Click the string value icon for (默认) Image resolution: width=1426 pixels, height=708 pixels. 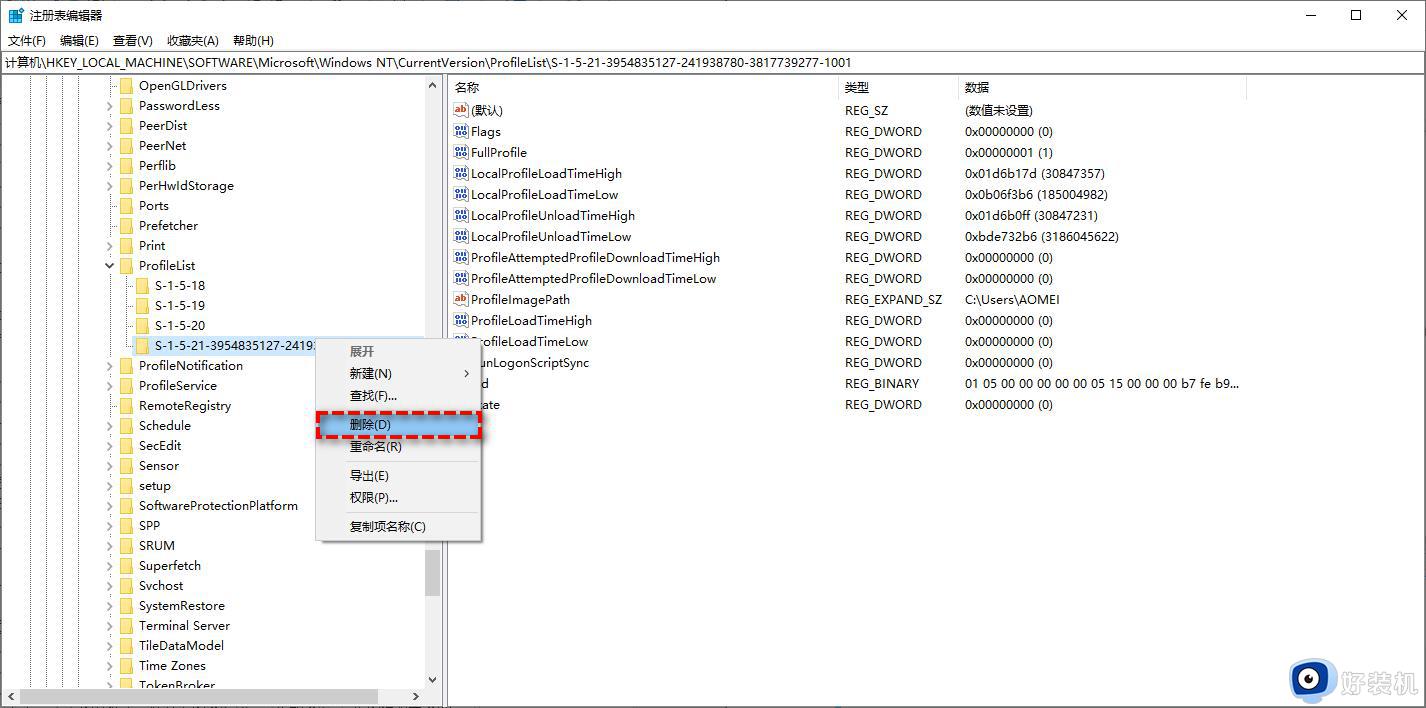461,110
